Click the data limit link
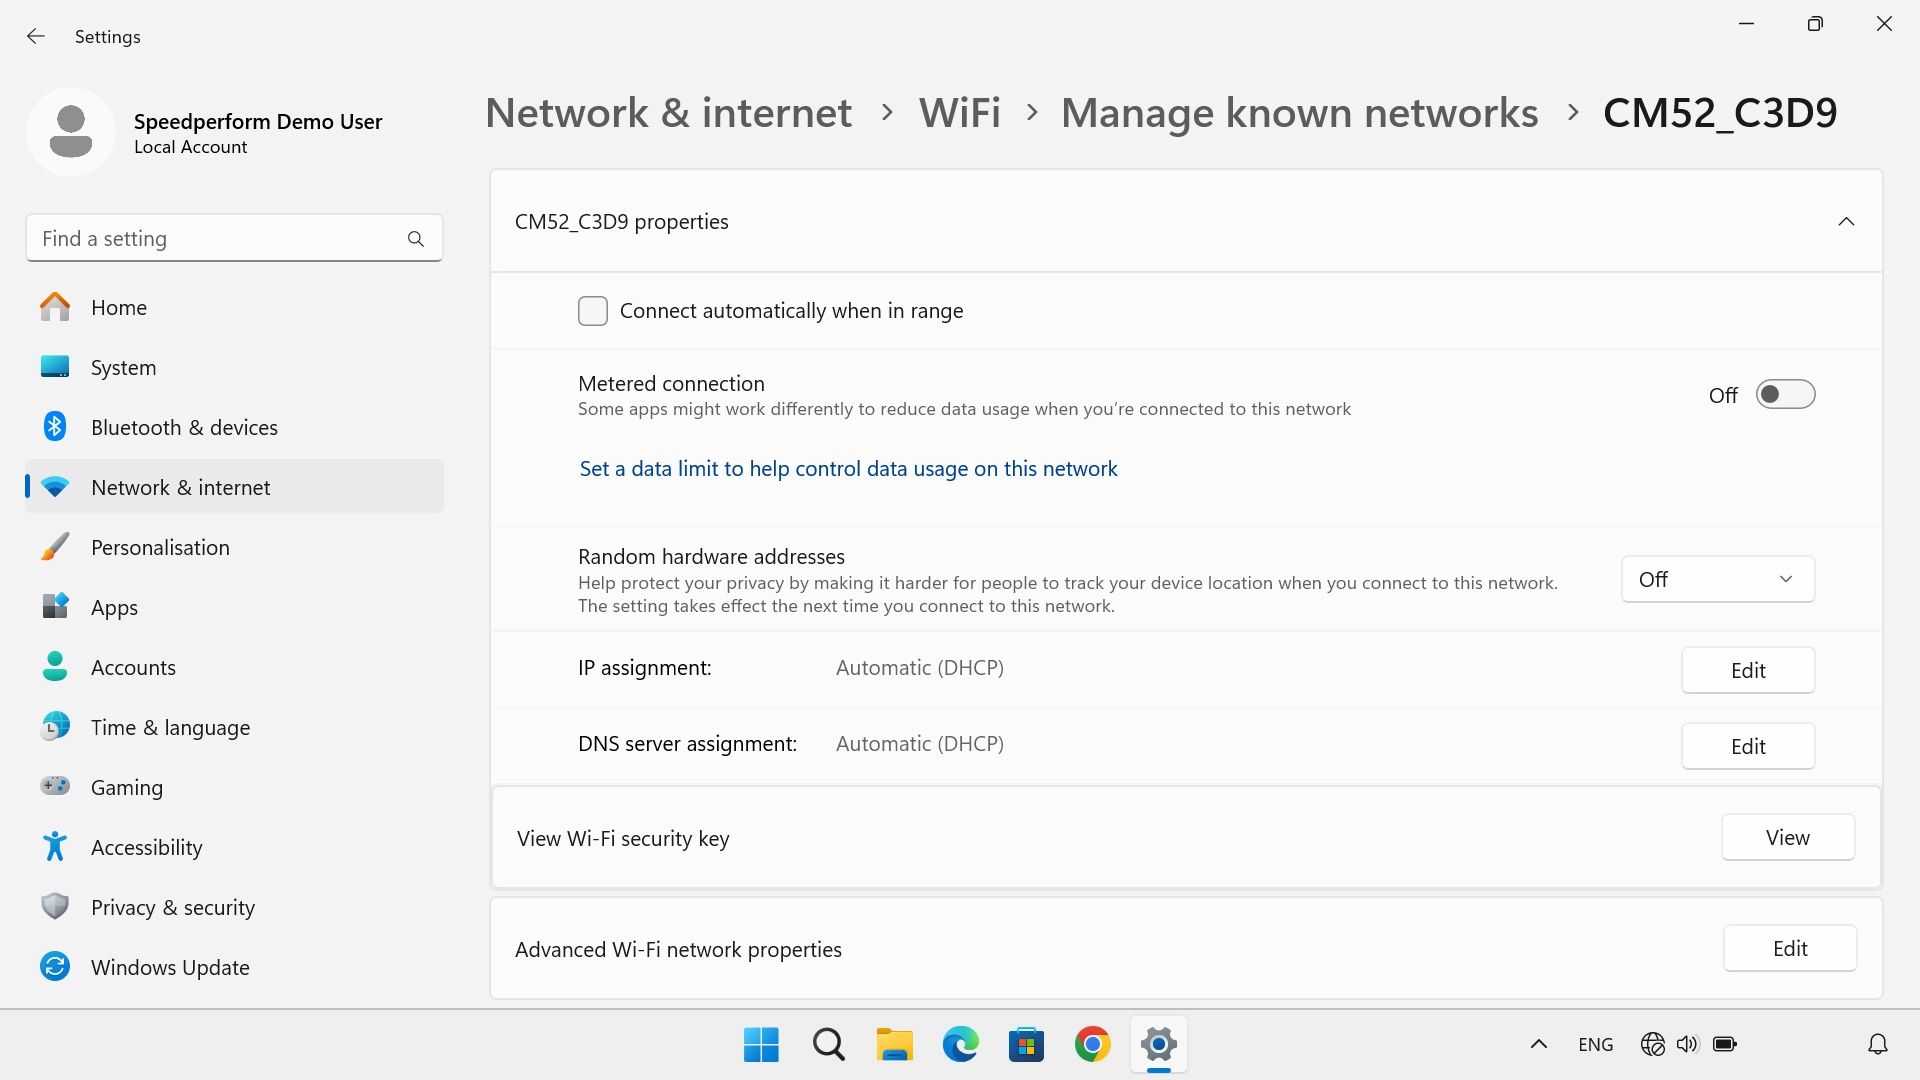 848,469
